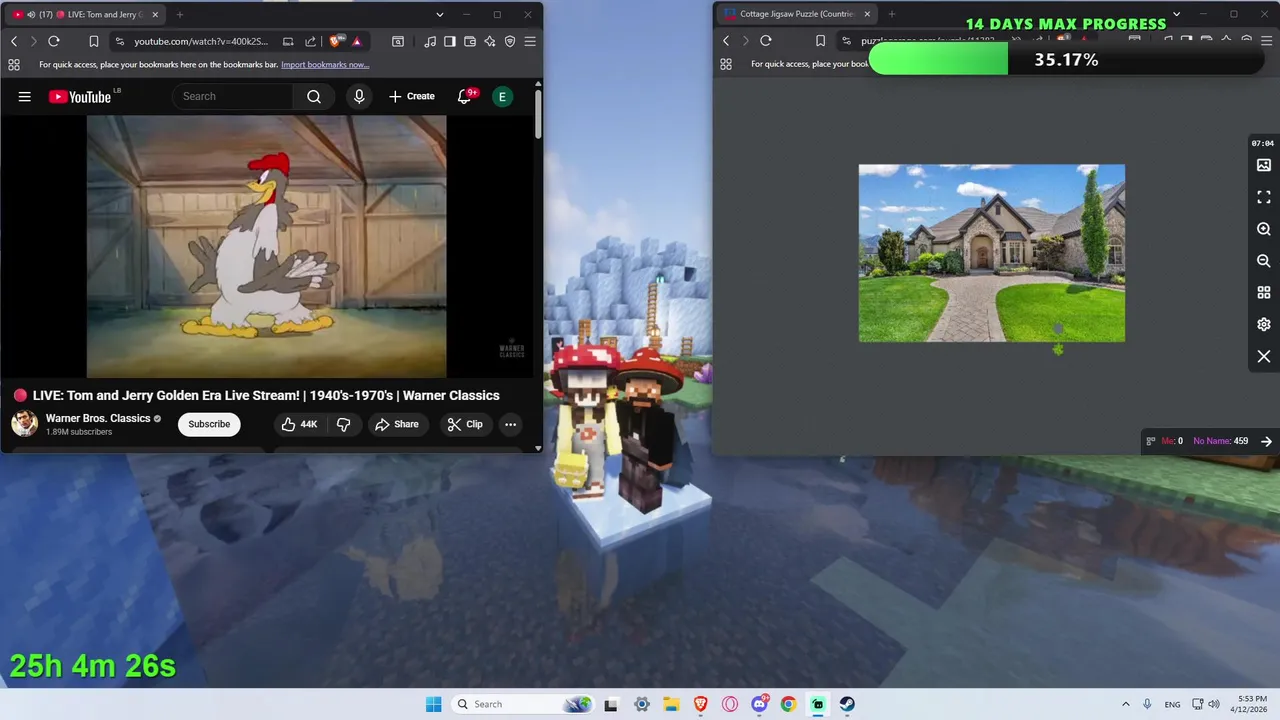Reload the YouTube browser page
Viewport: 1280px width, 720px height.
pos(54,41)
